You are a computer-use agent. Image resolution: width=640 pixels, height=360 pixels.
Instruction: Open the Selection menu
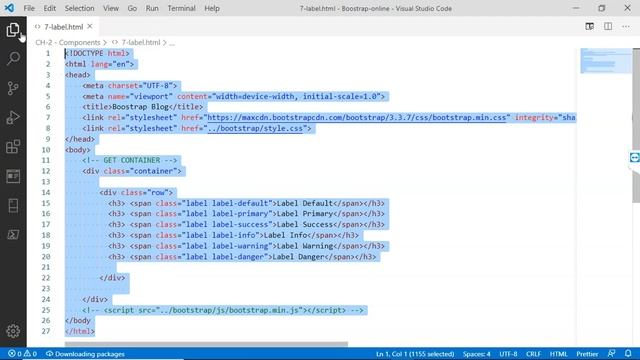click(79, 8)
